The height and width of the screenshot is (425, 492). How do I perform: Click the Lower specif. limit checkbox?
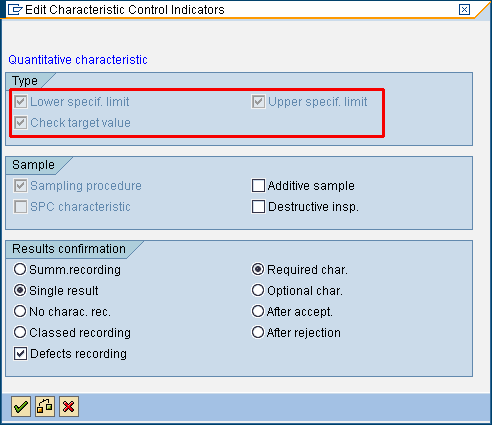(20, 102)
